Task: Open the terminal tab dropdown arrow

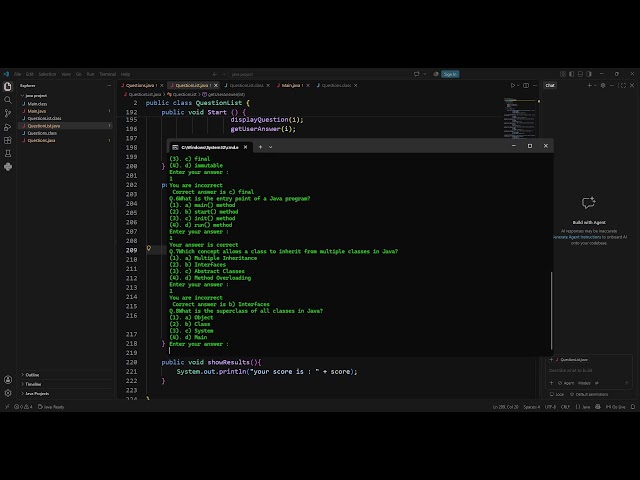Action: pyautogui.click(x=270, y=147)
